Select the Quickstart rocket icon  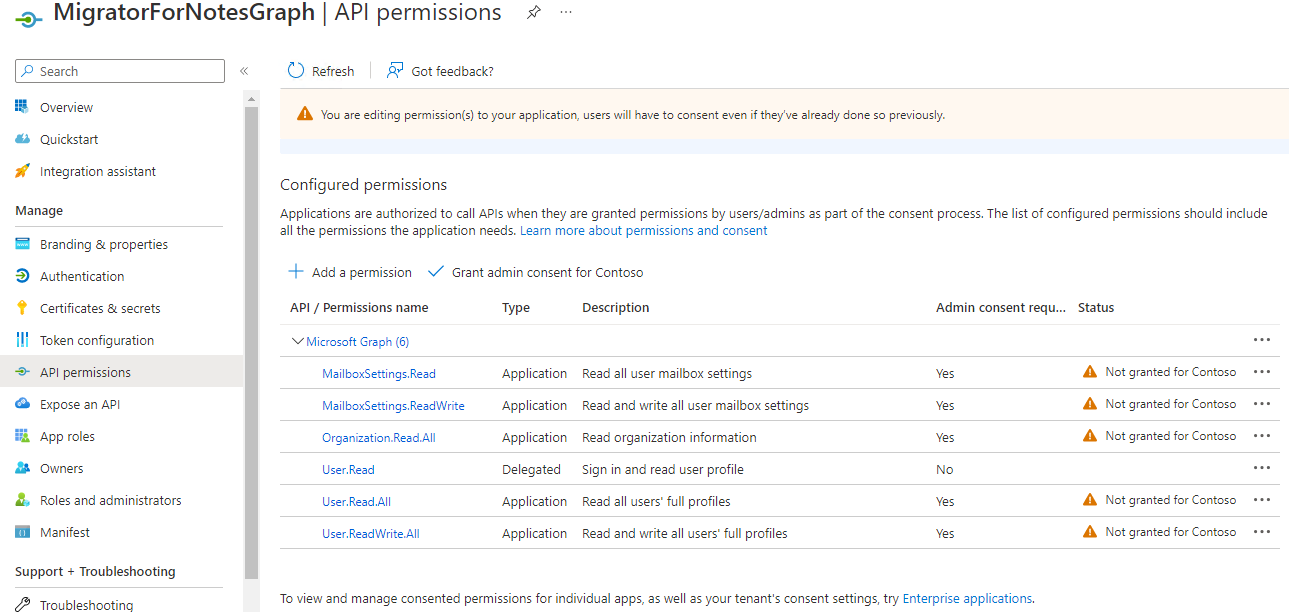pos(22,138)
